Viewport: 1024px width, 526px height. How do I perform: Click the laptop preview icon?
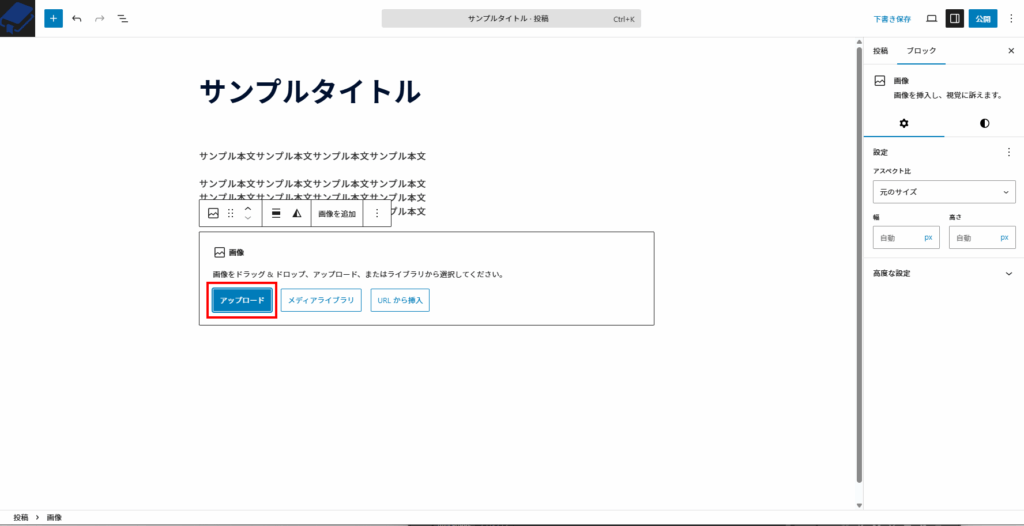click(x=931, y=18)
